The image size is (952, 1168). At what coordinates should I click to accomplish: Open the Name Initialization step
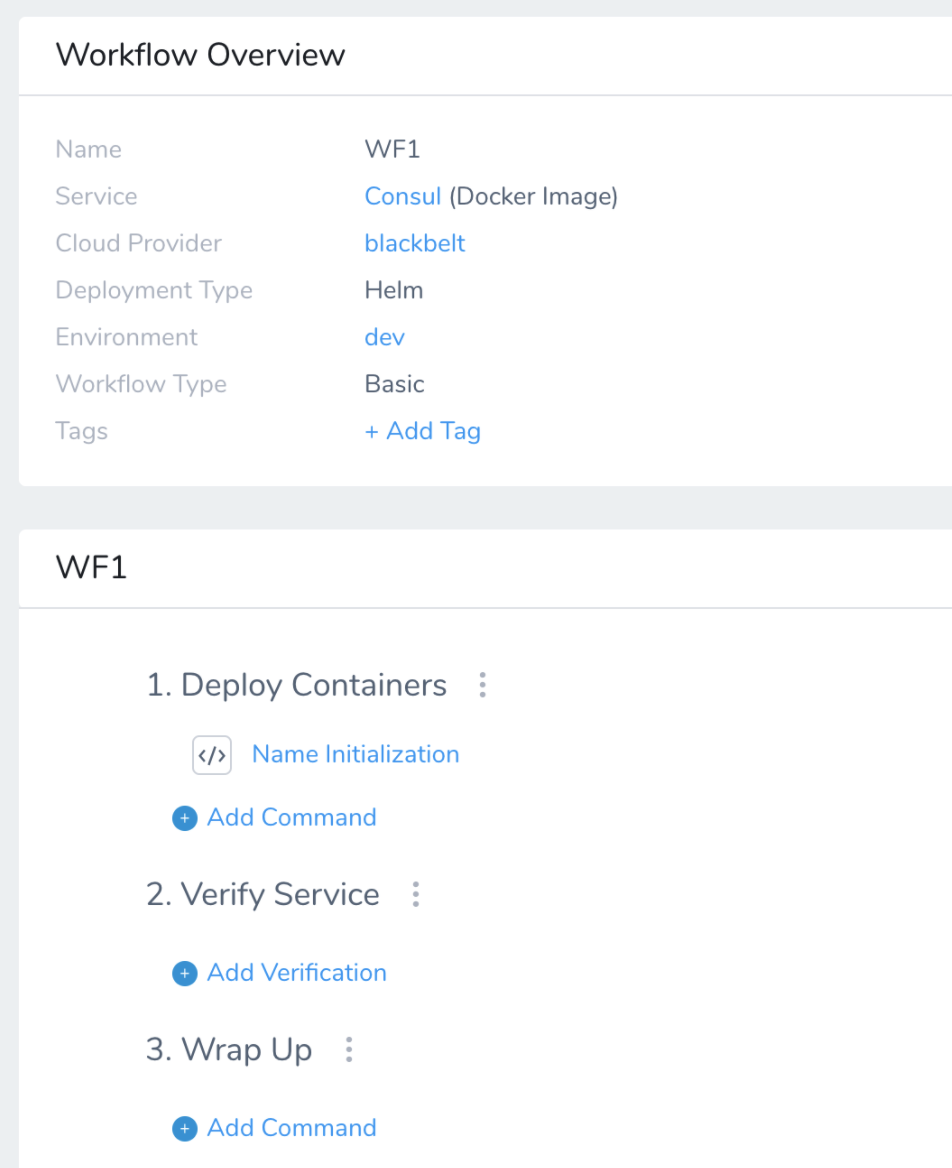click(x=355, y=755)
